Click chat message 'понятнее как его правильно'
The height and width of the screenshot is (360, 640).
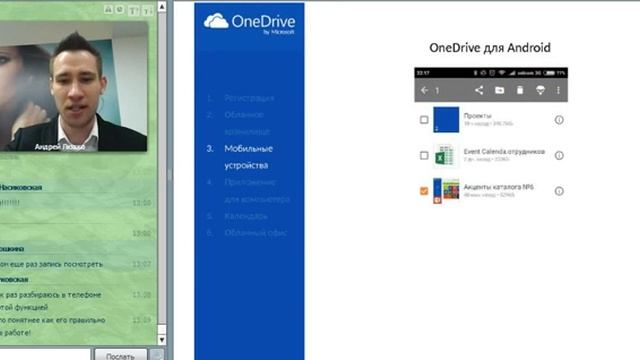(56, 320)
